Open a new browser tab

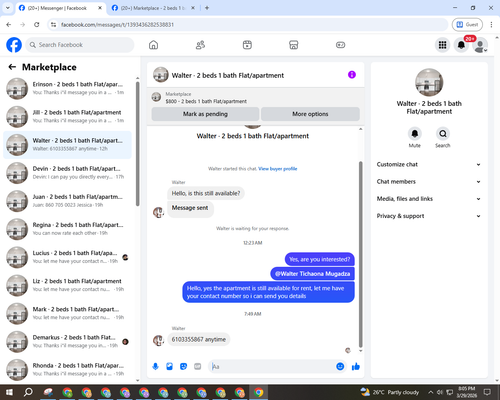click(207, 8)
